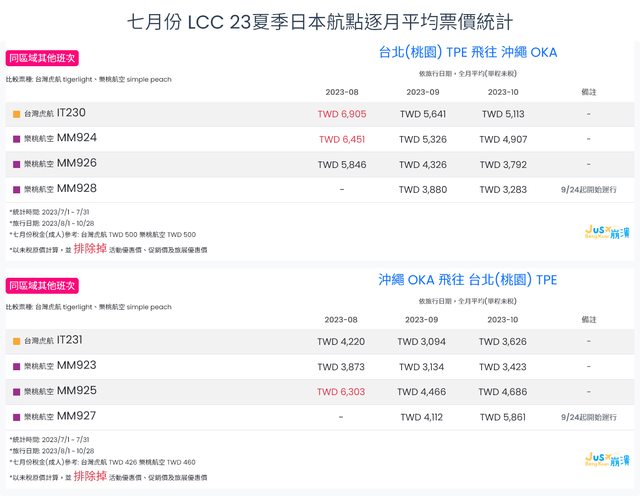Click the purple square beside Peach MM926
640x496 pixels.
(16, 163)
